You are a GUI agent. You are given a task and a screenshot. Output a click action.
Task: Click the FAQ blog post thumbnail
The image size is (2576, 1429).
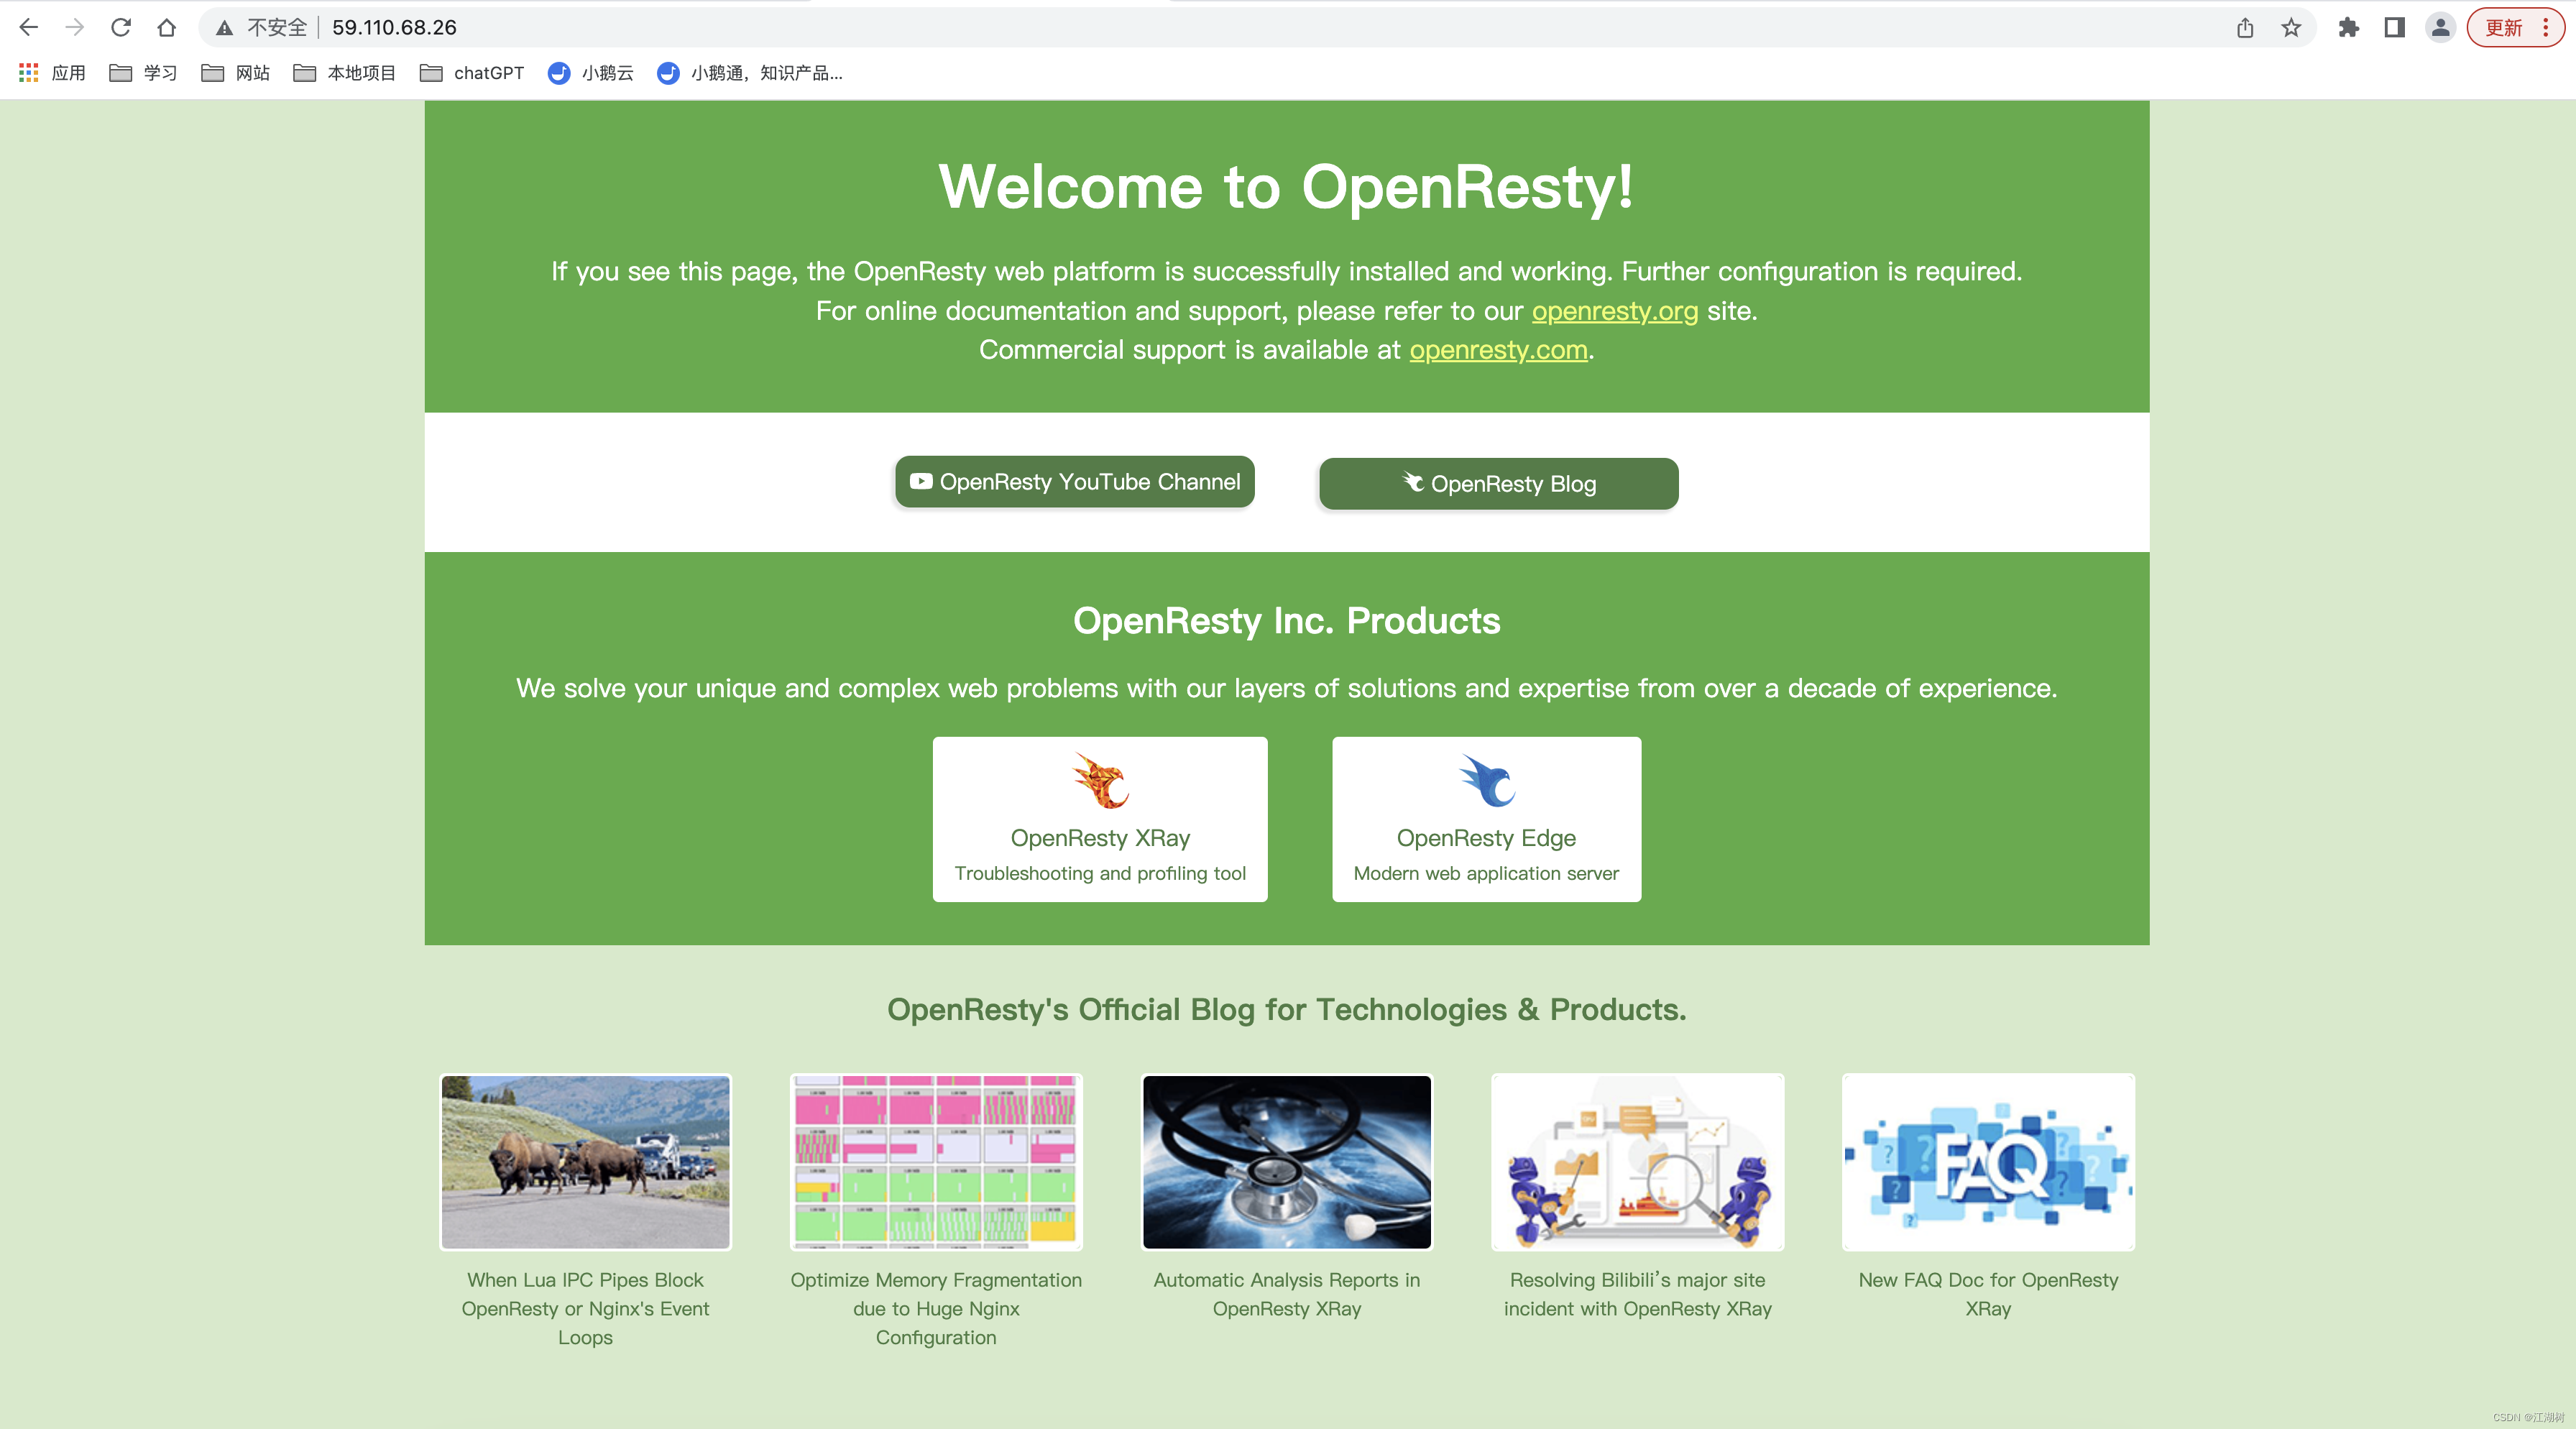(x=1987, y=1162)
